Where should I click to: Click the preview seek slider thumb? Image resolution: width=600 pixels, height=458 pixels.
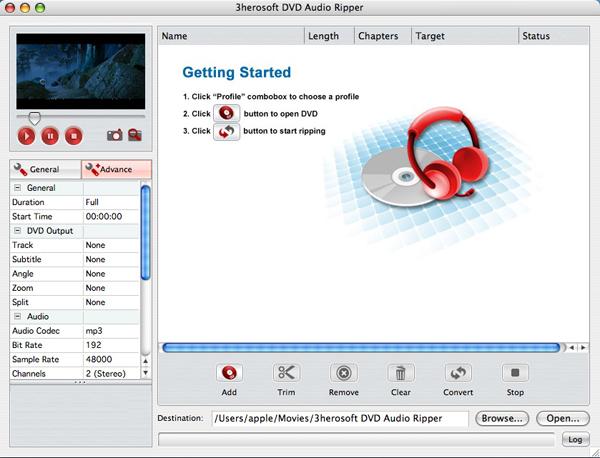(x=34, y=118)
